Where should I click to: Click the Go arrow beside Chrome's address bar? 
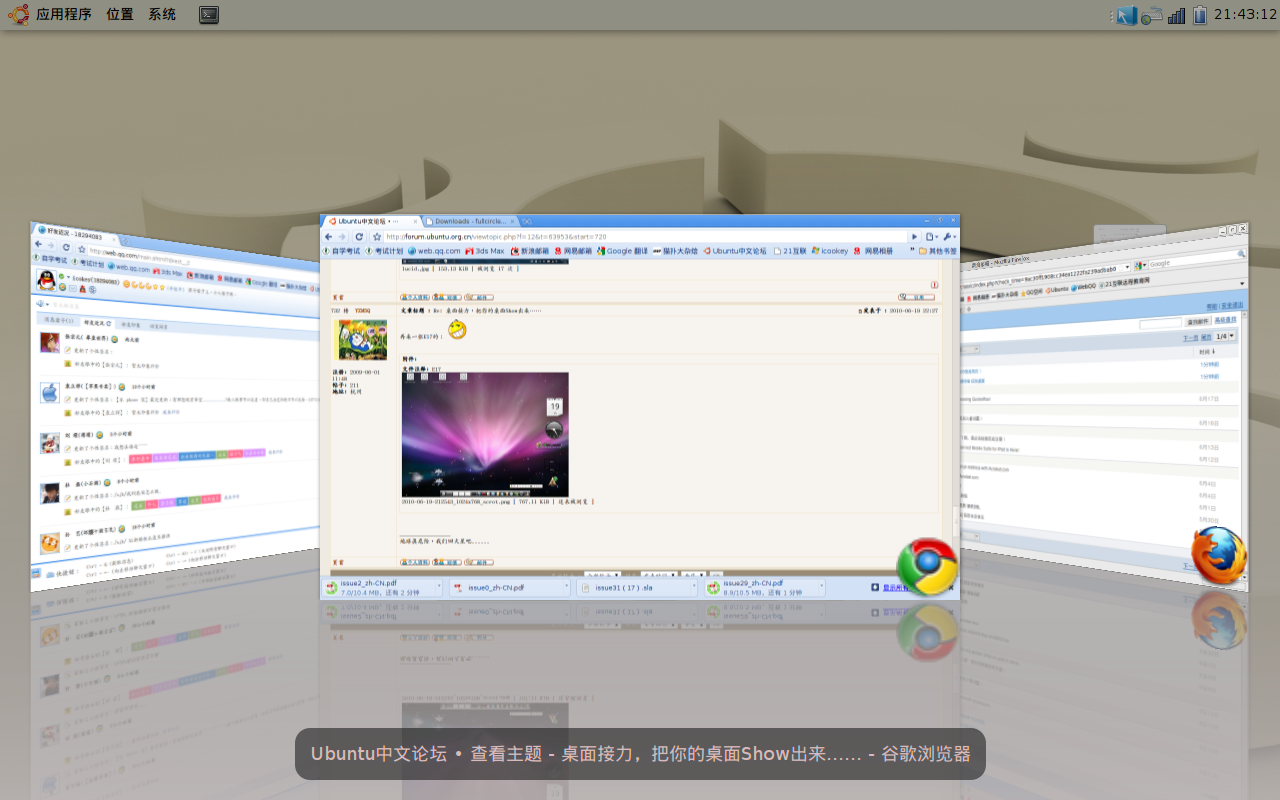913,237
